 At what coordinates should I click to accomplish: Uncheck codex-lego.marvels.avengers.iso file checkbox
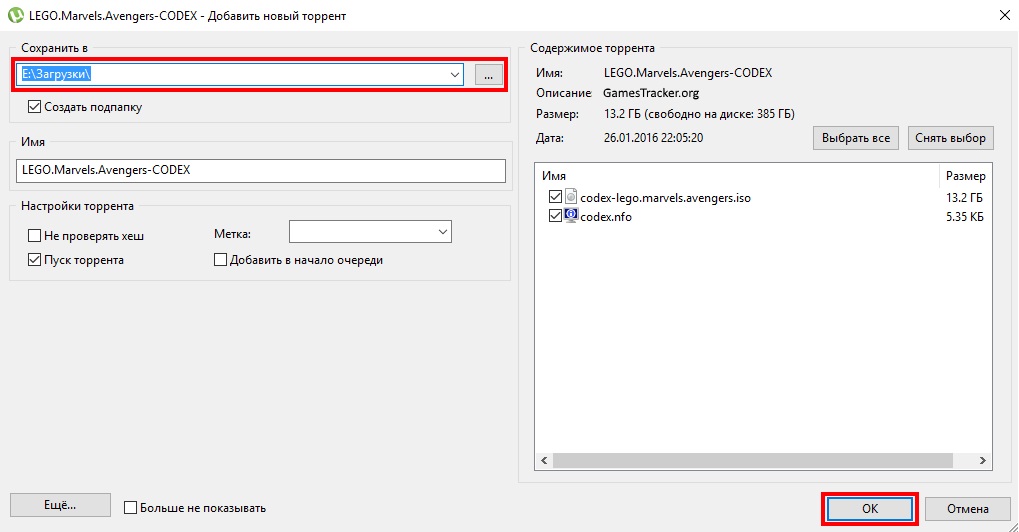point(555,197)
